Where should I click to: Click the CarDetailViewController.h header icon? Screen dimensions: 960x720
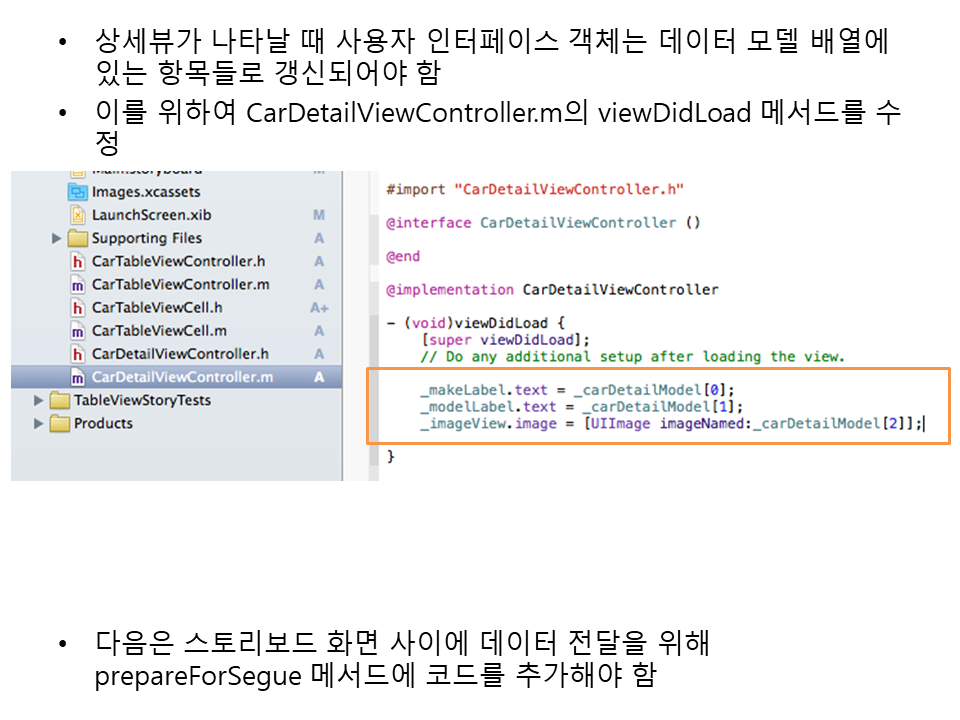(77, 354)
